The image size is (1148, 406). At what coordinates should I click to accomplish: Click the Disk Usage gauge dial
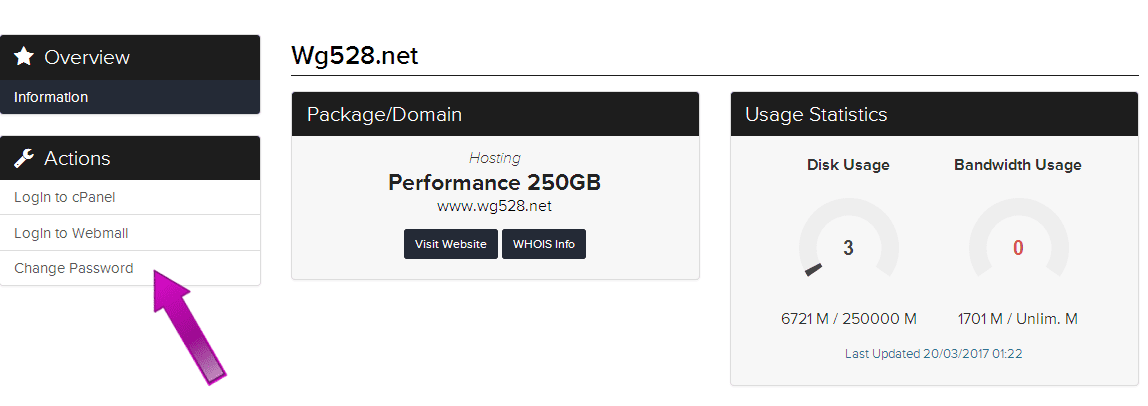(x=848, y=247)
